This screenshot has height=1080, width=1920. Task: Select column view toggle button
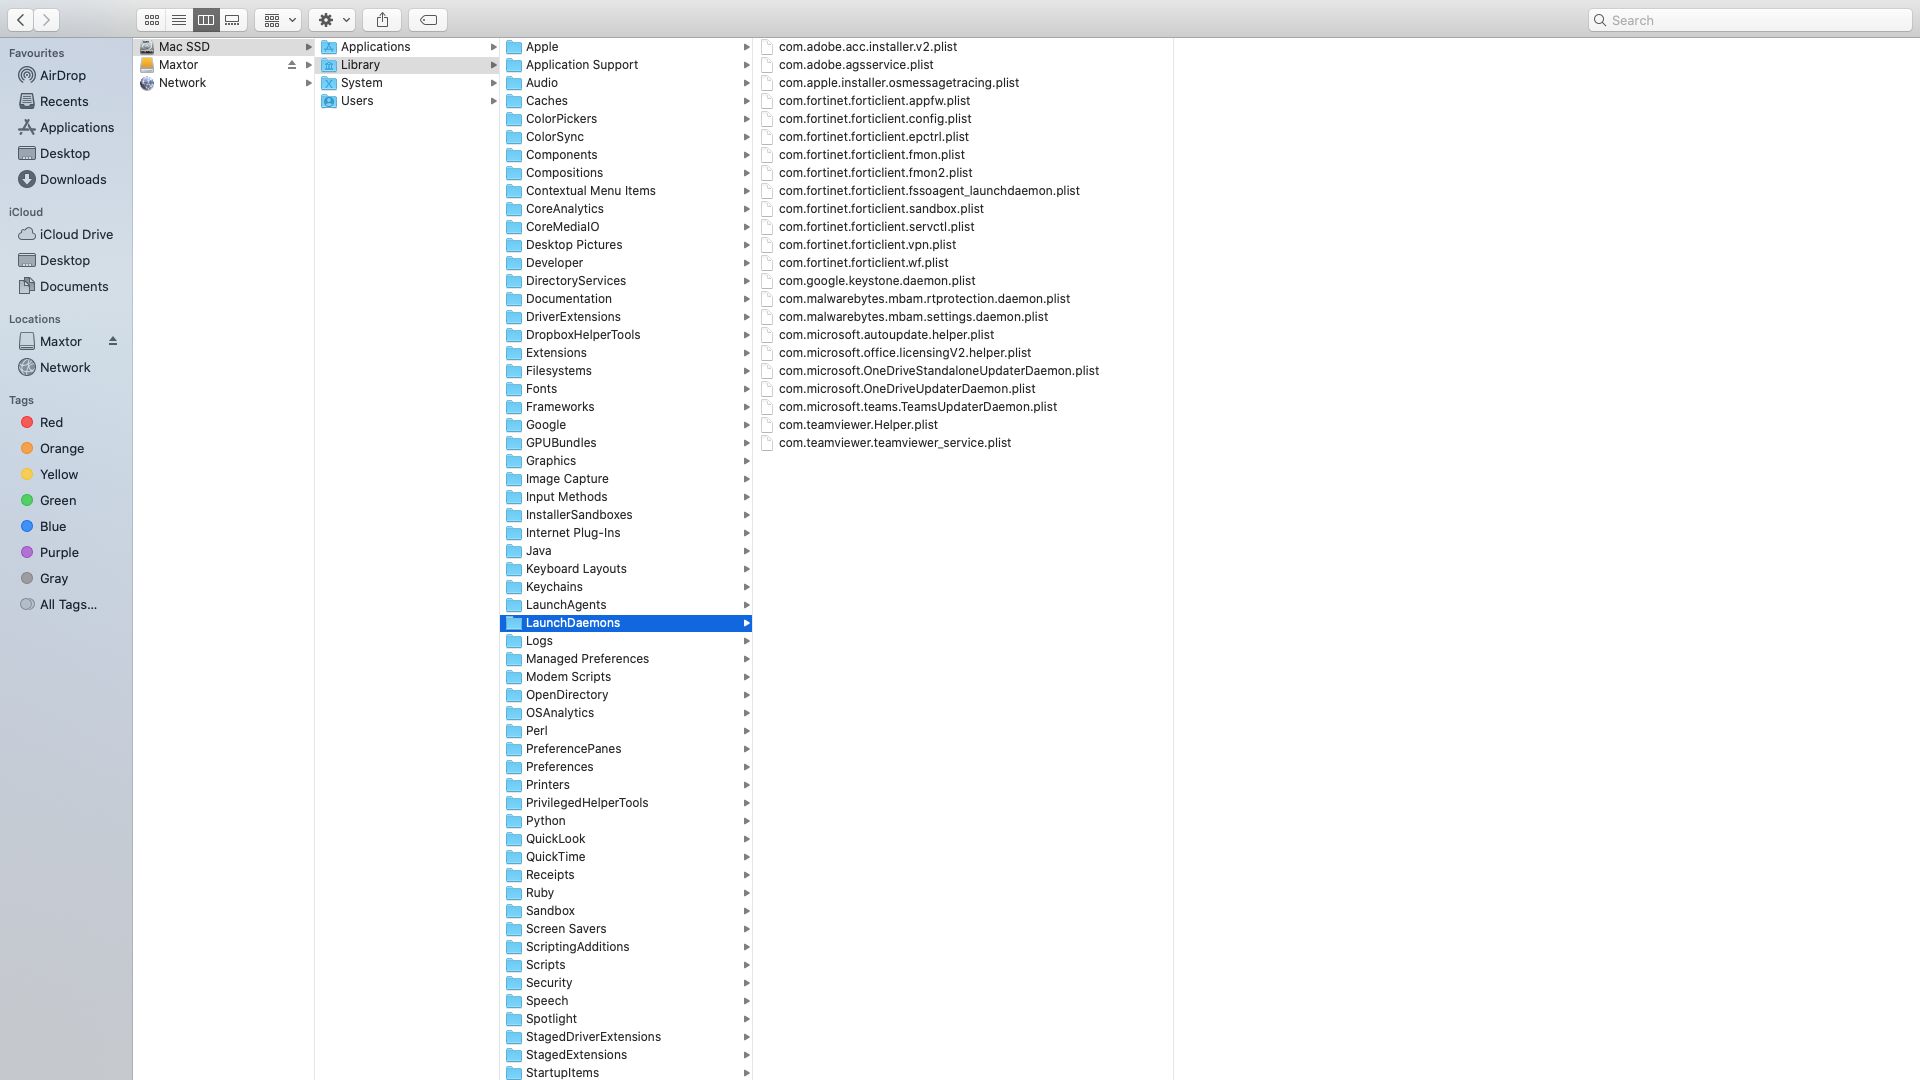[x=206, y=20]
